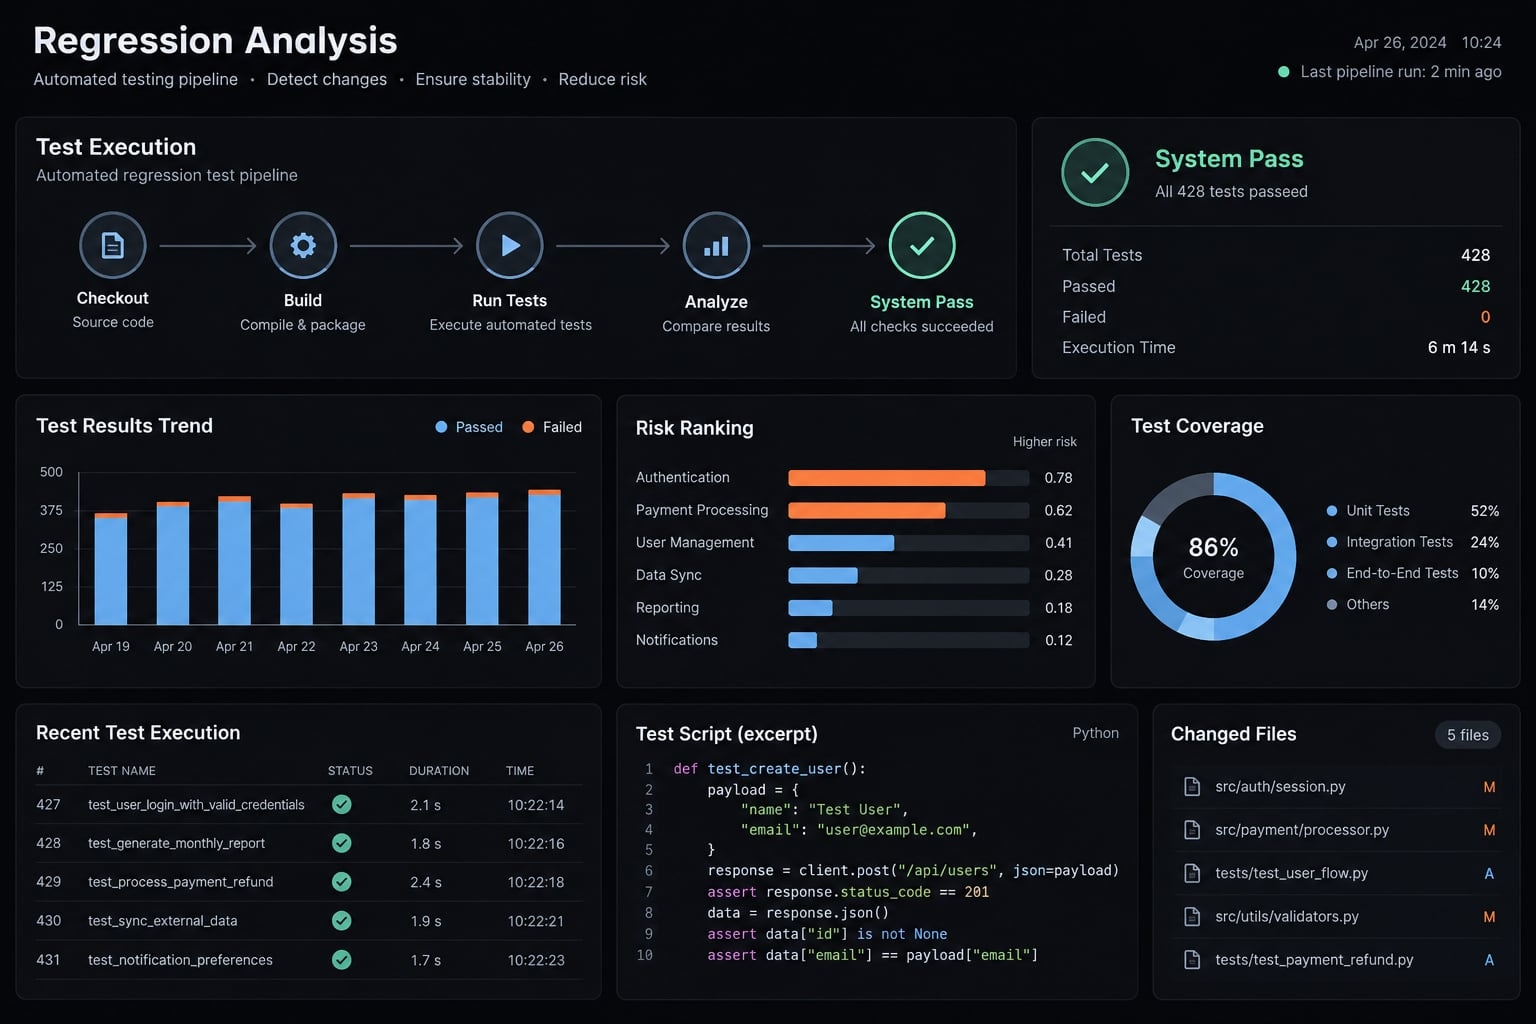The image size is (1536, 1024).
Task: Click status check for test_sync_external_data
Action: 342,920
